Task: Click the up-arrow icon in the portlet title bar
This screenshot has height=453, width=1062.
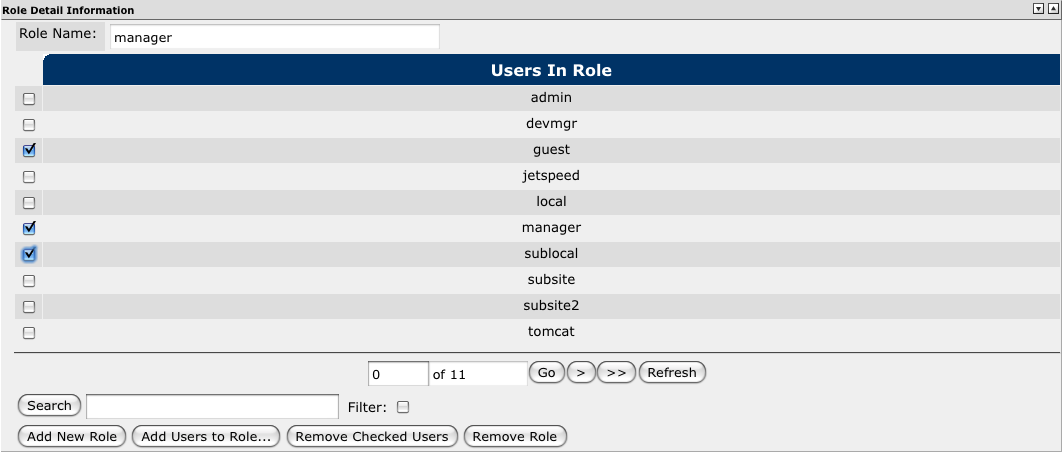Action: tap(1051, 8)
